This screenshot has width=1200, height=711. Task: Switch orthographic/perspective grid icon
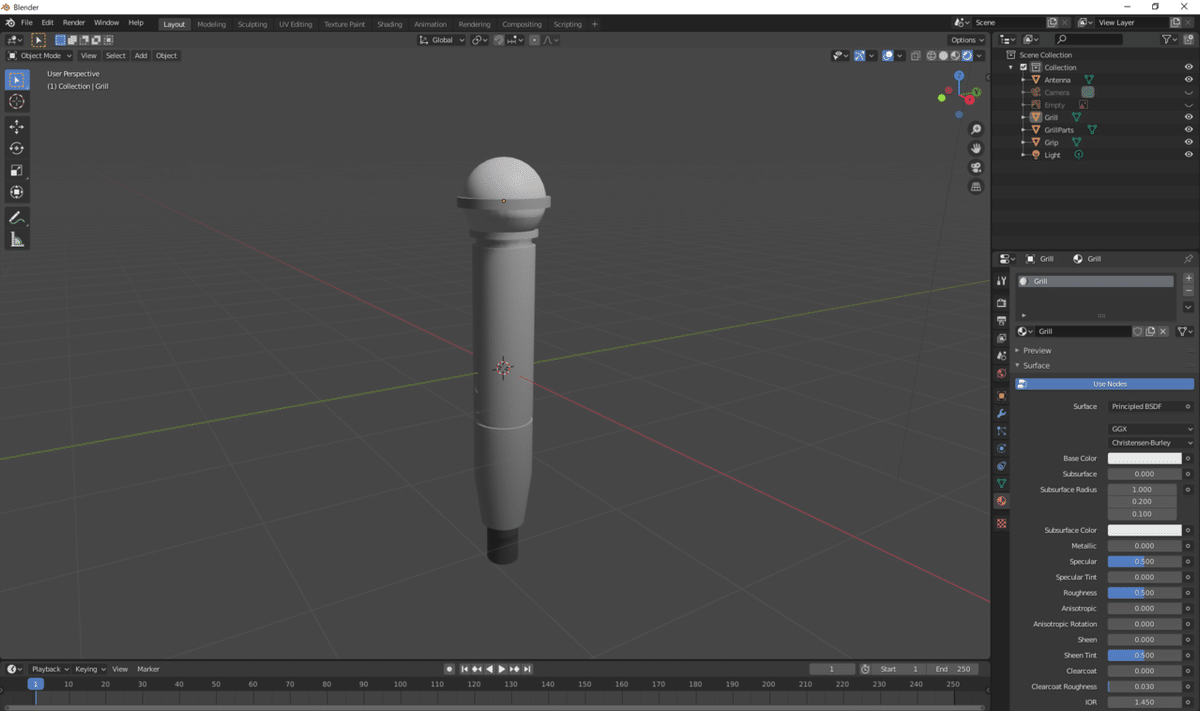(976, 187)
